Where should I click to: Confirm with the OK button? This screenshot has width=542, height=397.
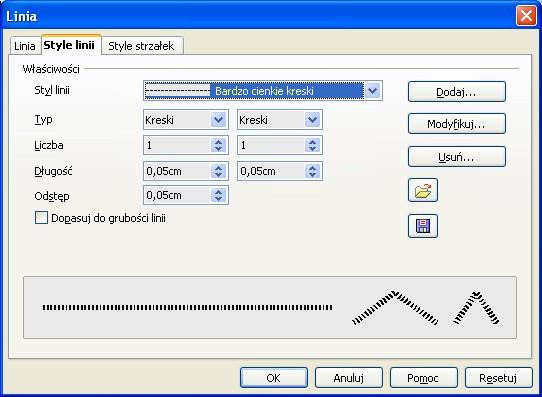(x=274, y=378)
